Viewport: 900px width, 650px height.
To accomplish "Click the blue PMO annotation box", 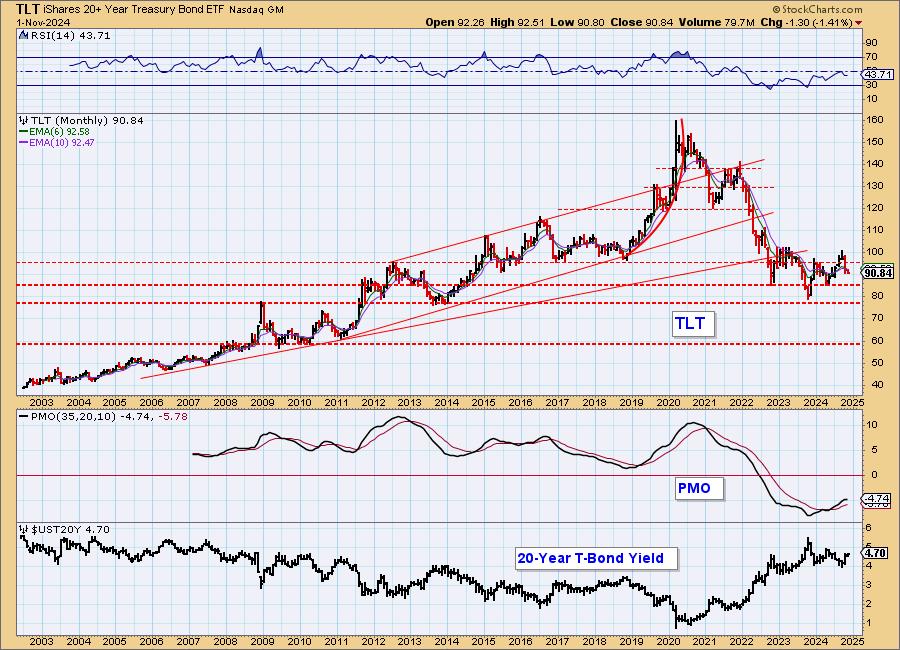I will pos(699,488).
